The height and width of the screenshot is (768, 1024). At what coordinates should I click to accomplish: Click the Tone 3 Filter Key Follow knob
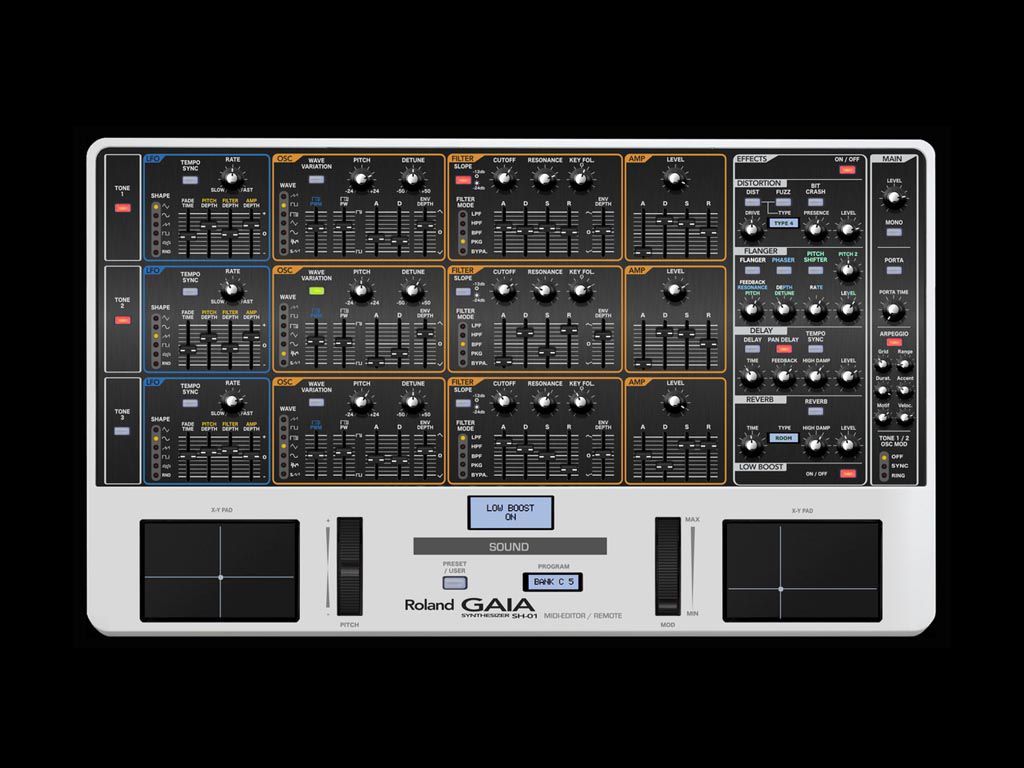coord(581,402)
